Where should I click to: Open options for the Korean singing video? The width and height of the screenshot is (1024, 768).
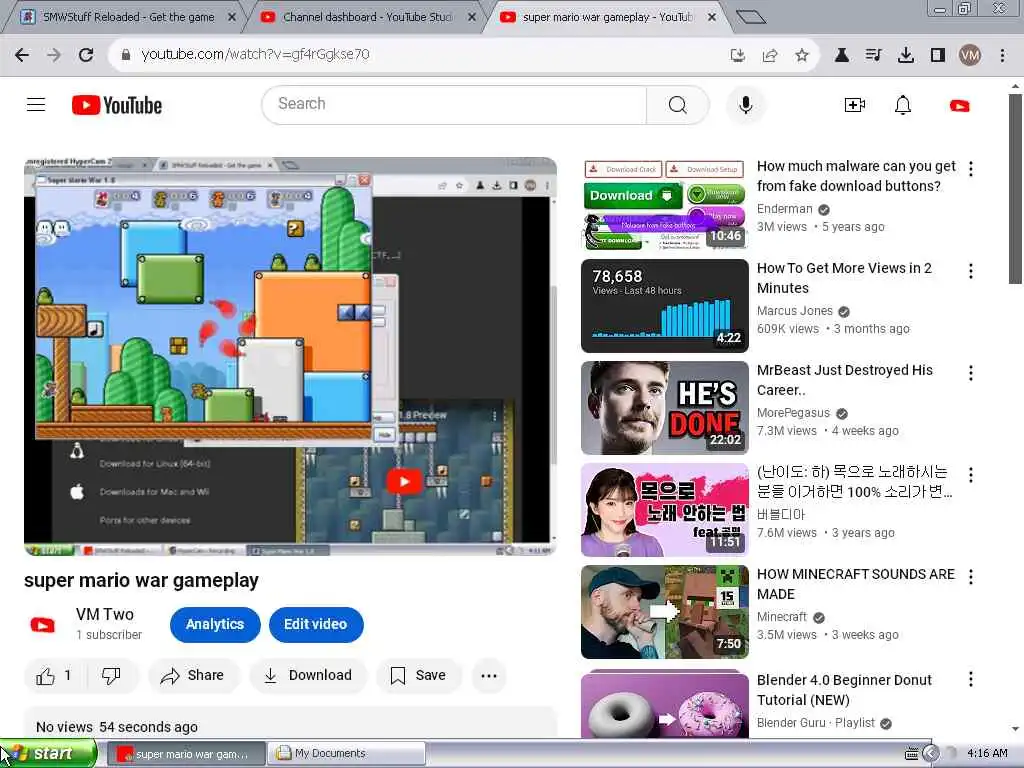971,475
